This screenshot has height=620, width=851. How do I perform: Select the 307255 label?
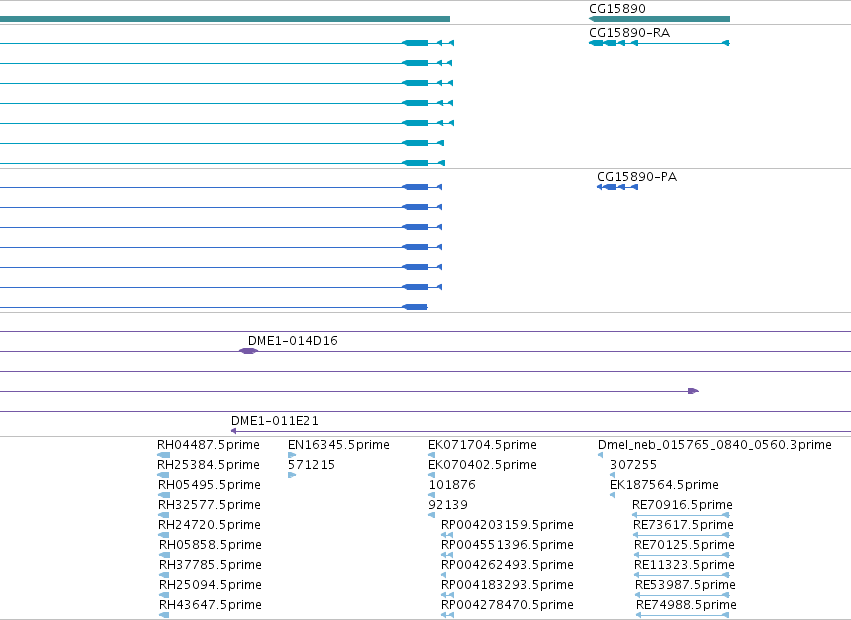633,465
